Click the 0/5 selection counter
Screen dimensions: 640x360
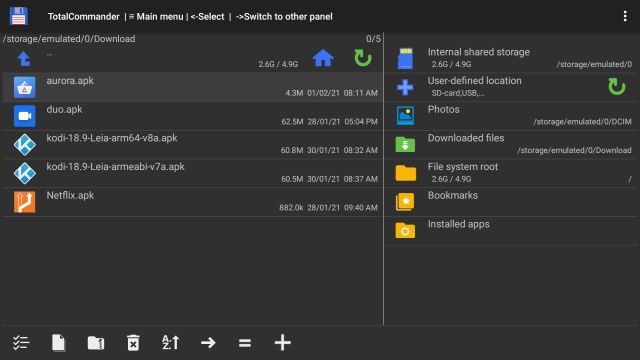click(x=373, y=39)
